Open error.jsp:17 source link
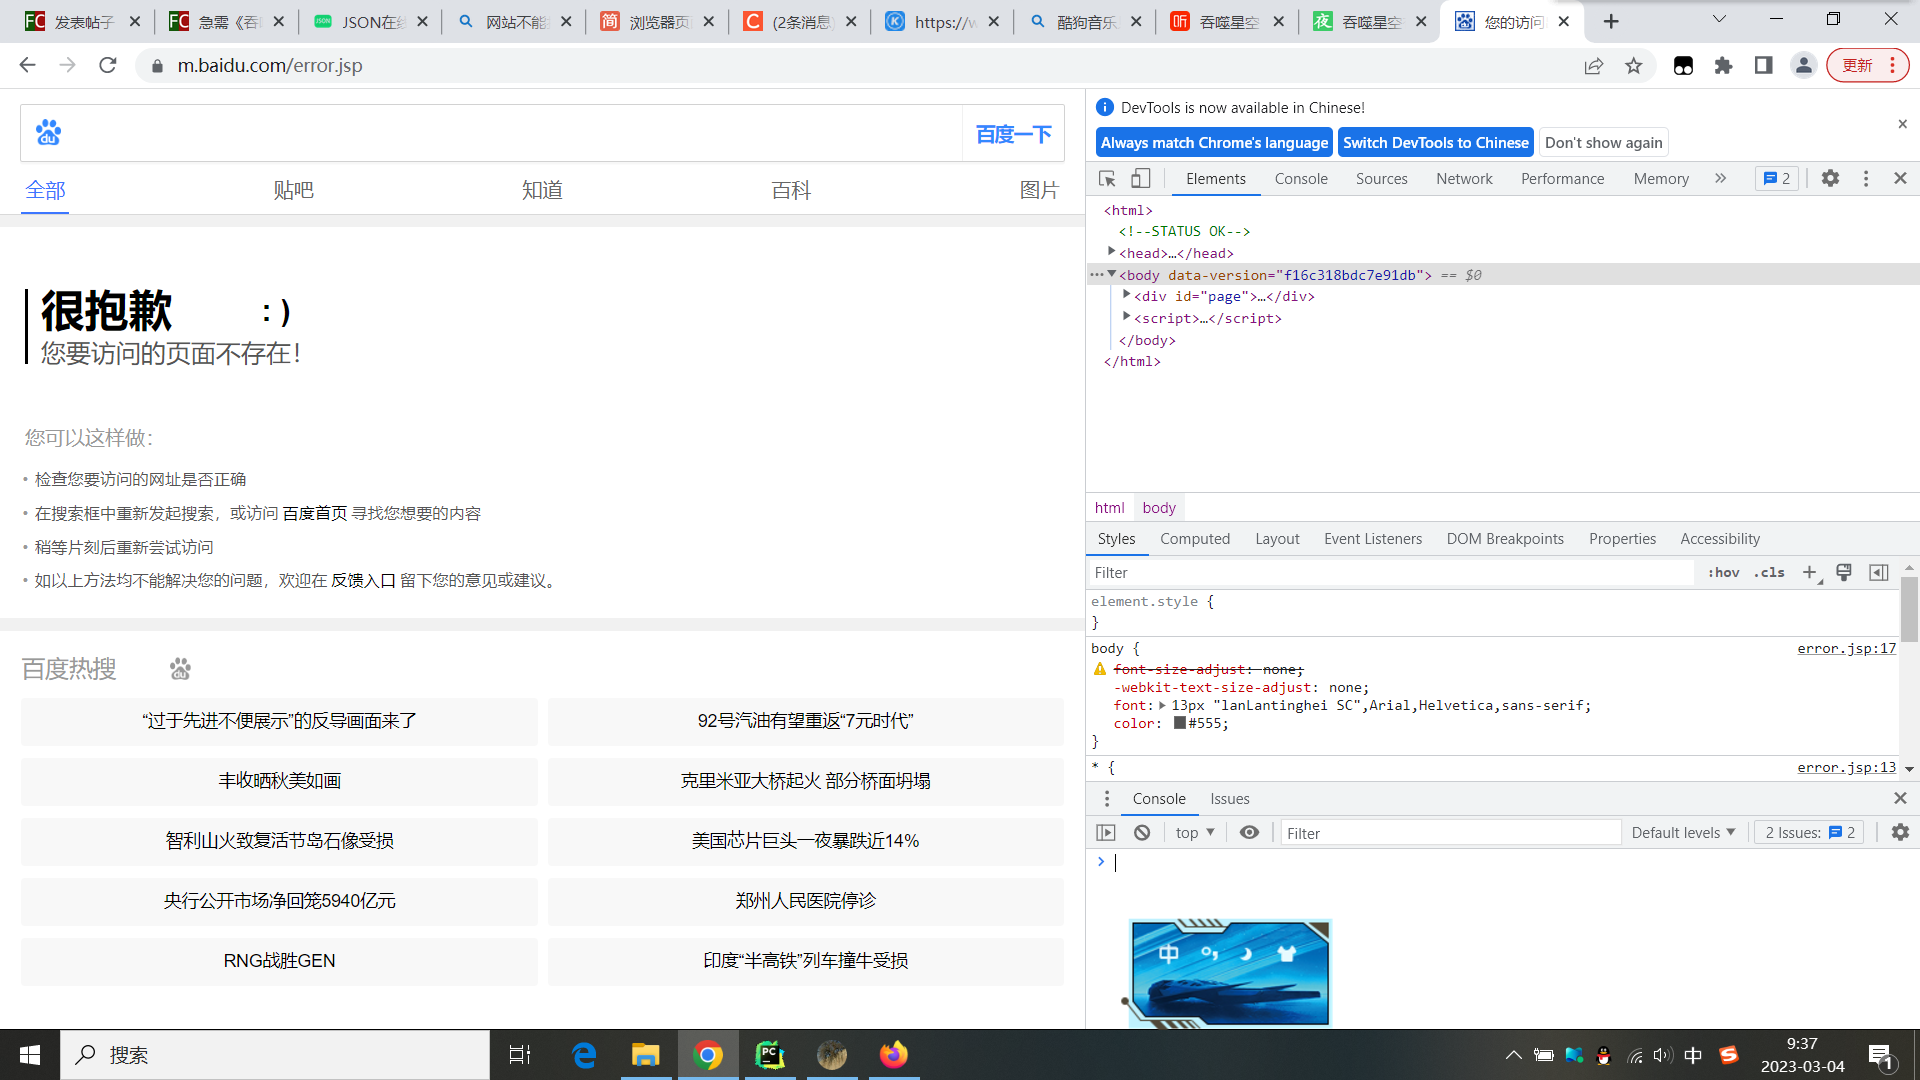Screen dimensions: 1920x1080 1846,648
